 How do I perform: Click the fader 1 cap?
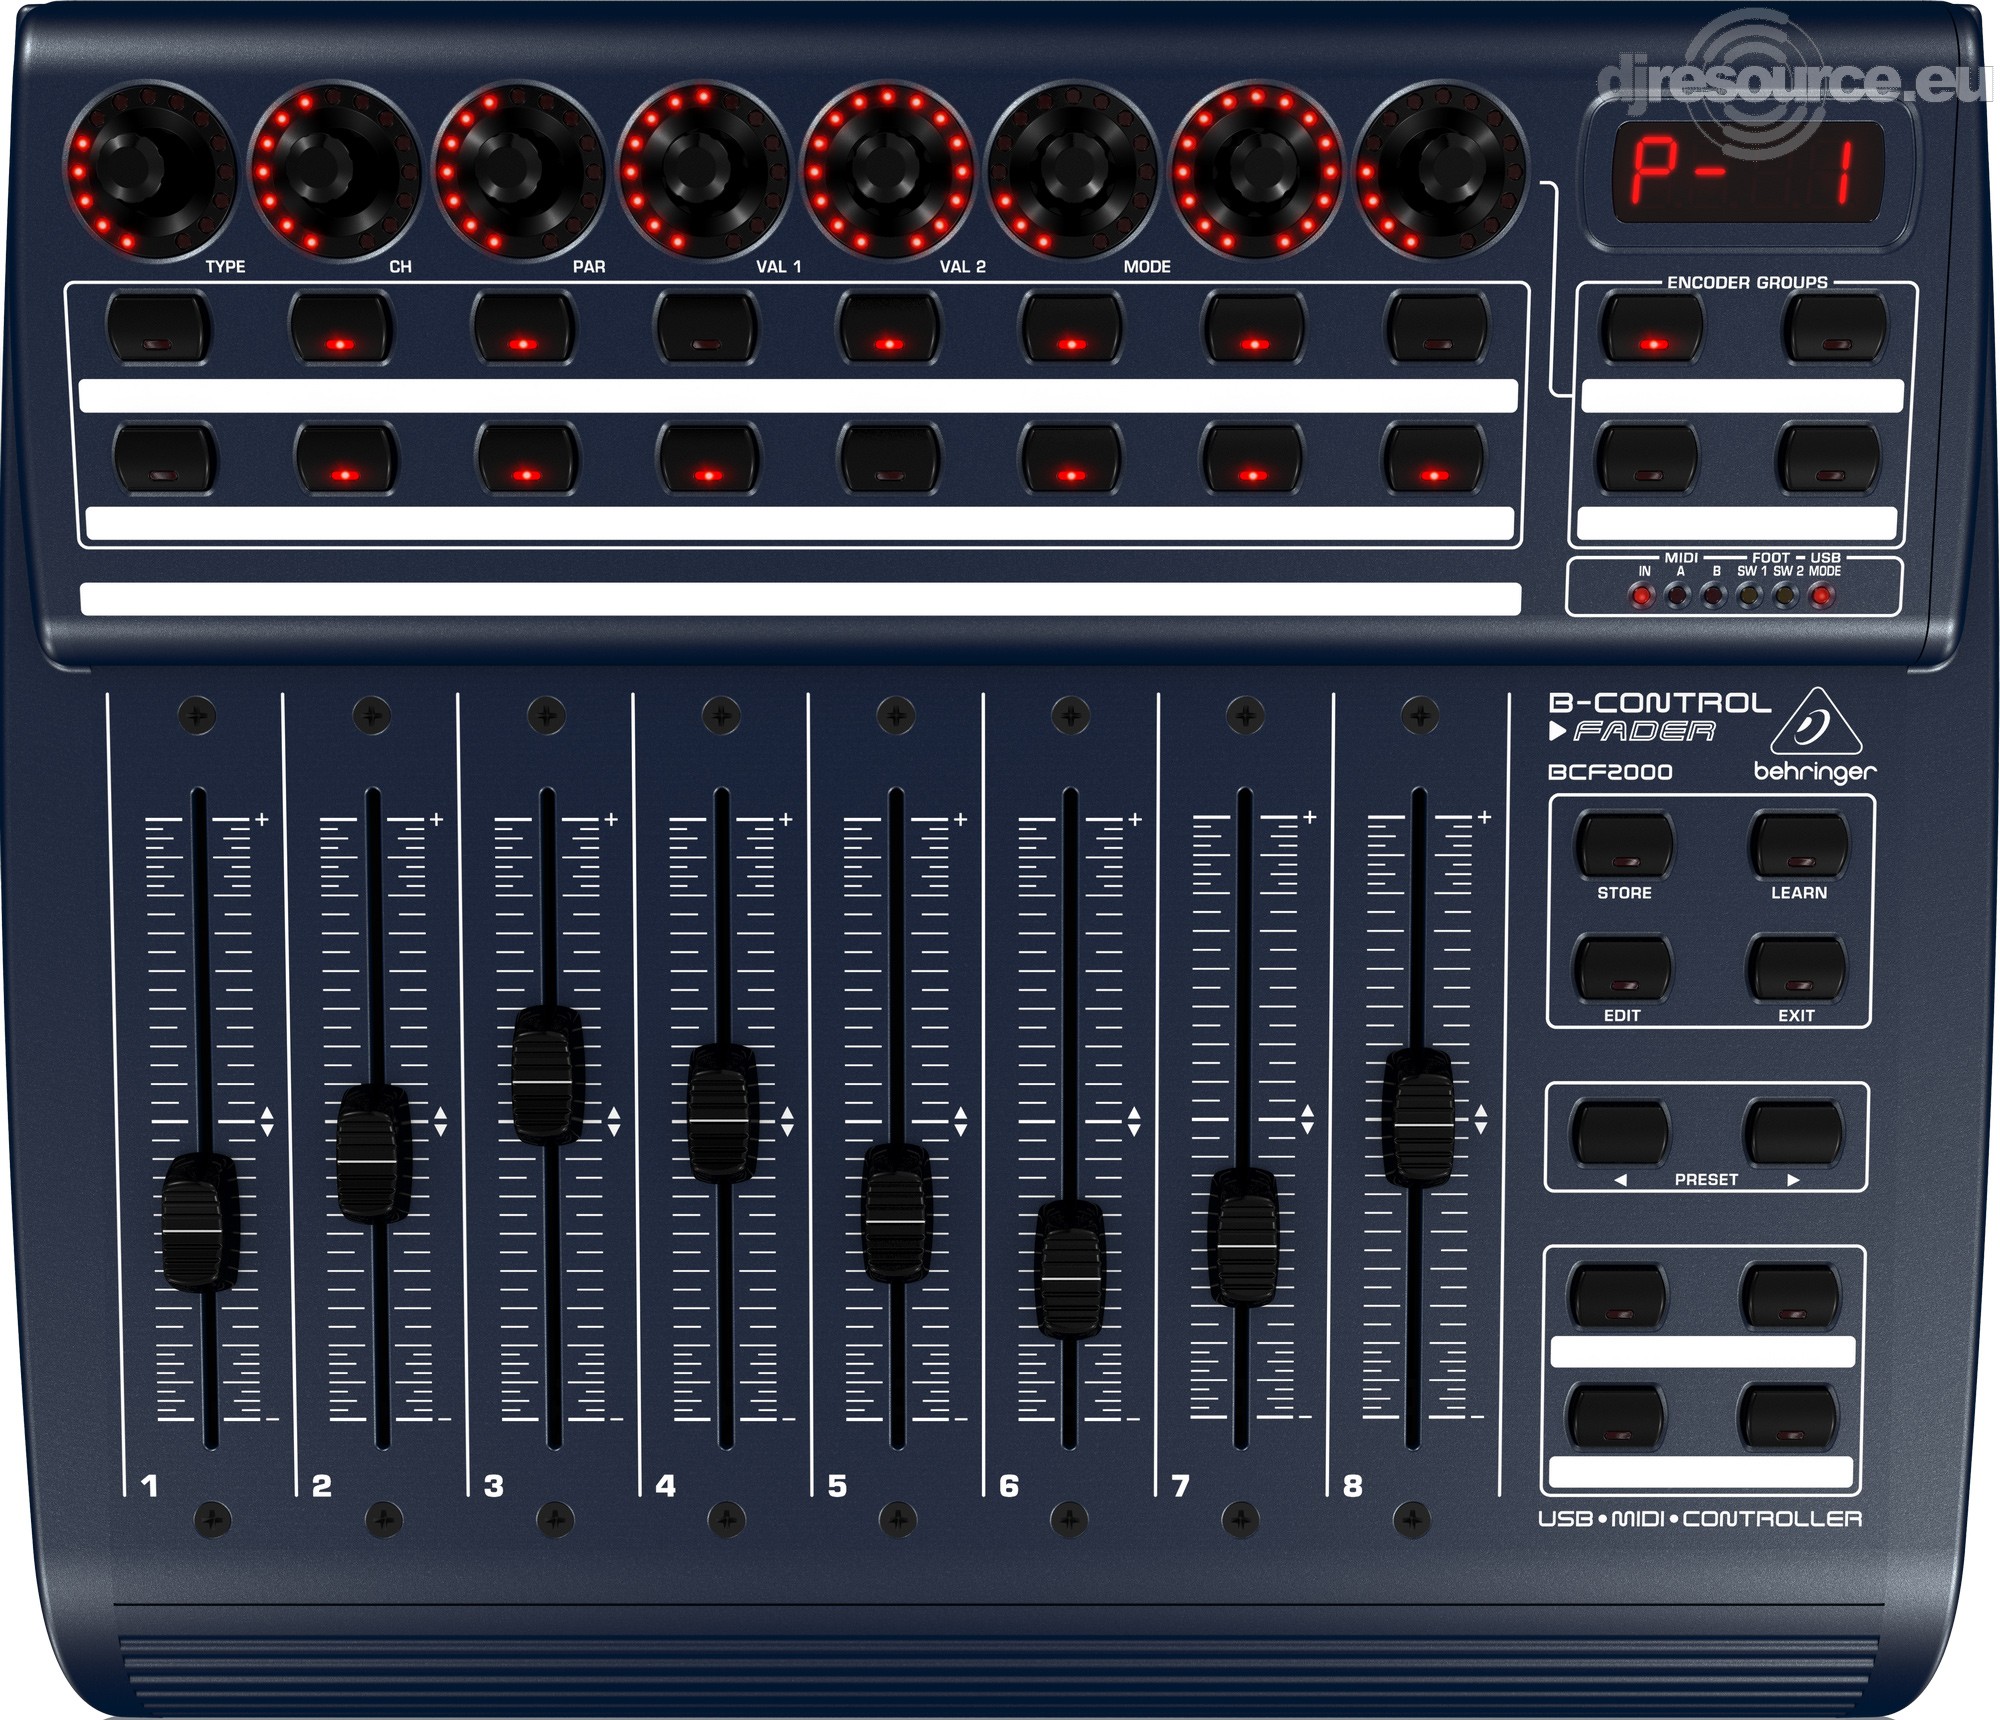(199, 1221)
